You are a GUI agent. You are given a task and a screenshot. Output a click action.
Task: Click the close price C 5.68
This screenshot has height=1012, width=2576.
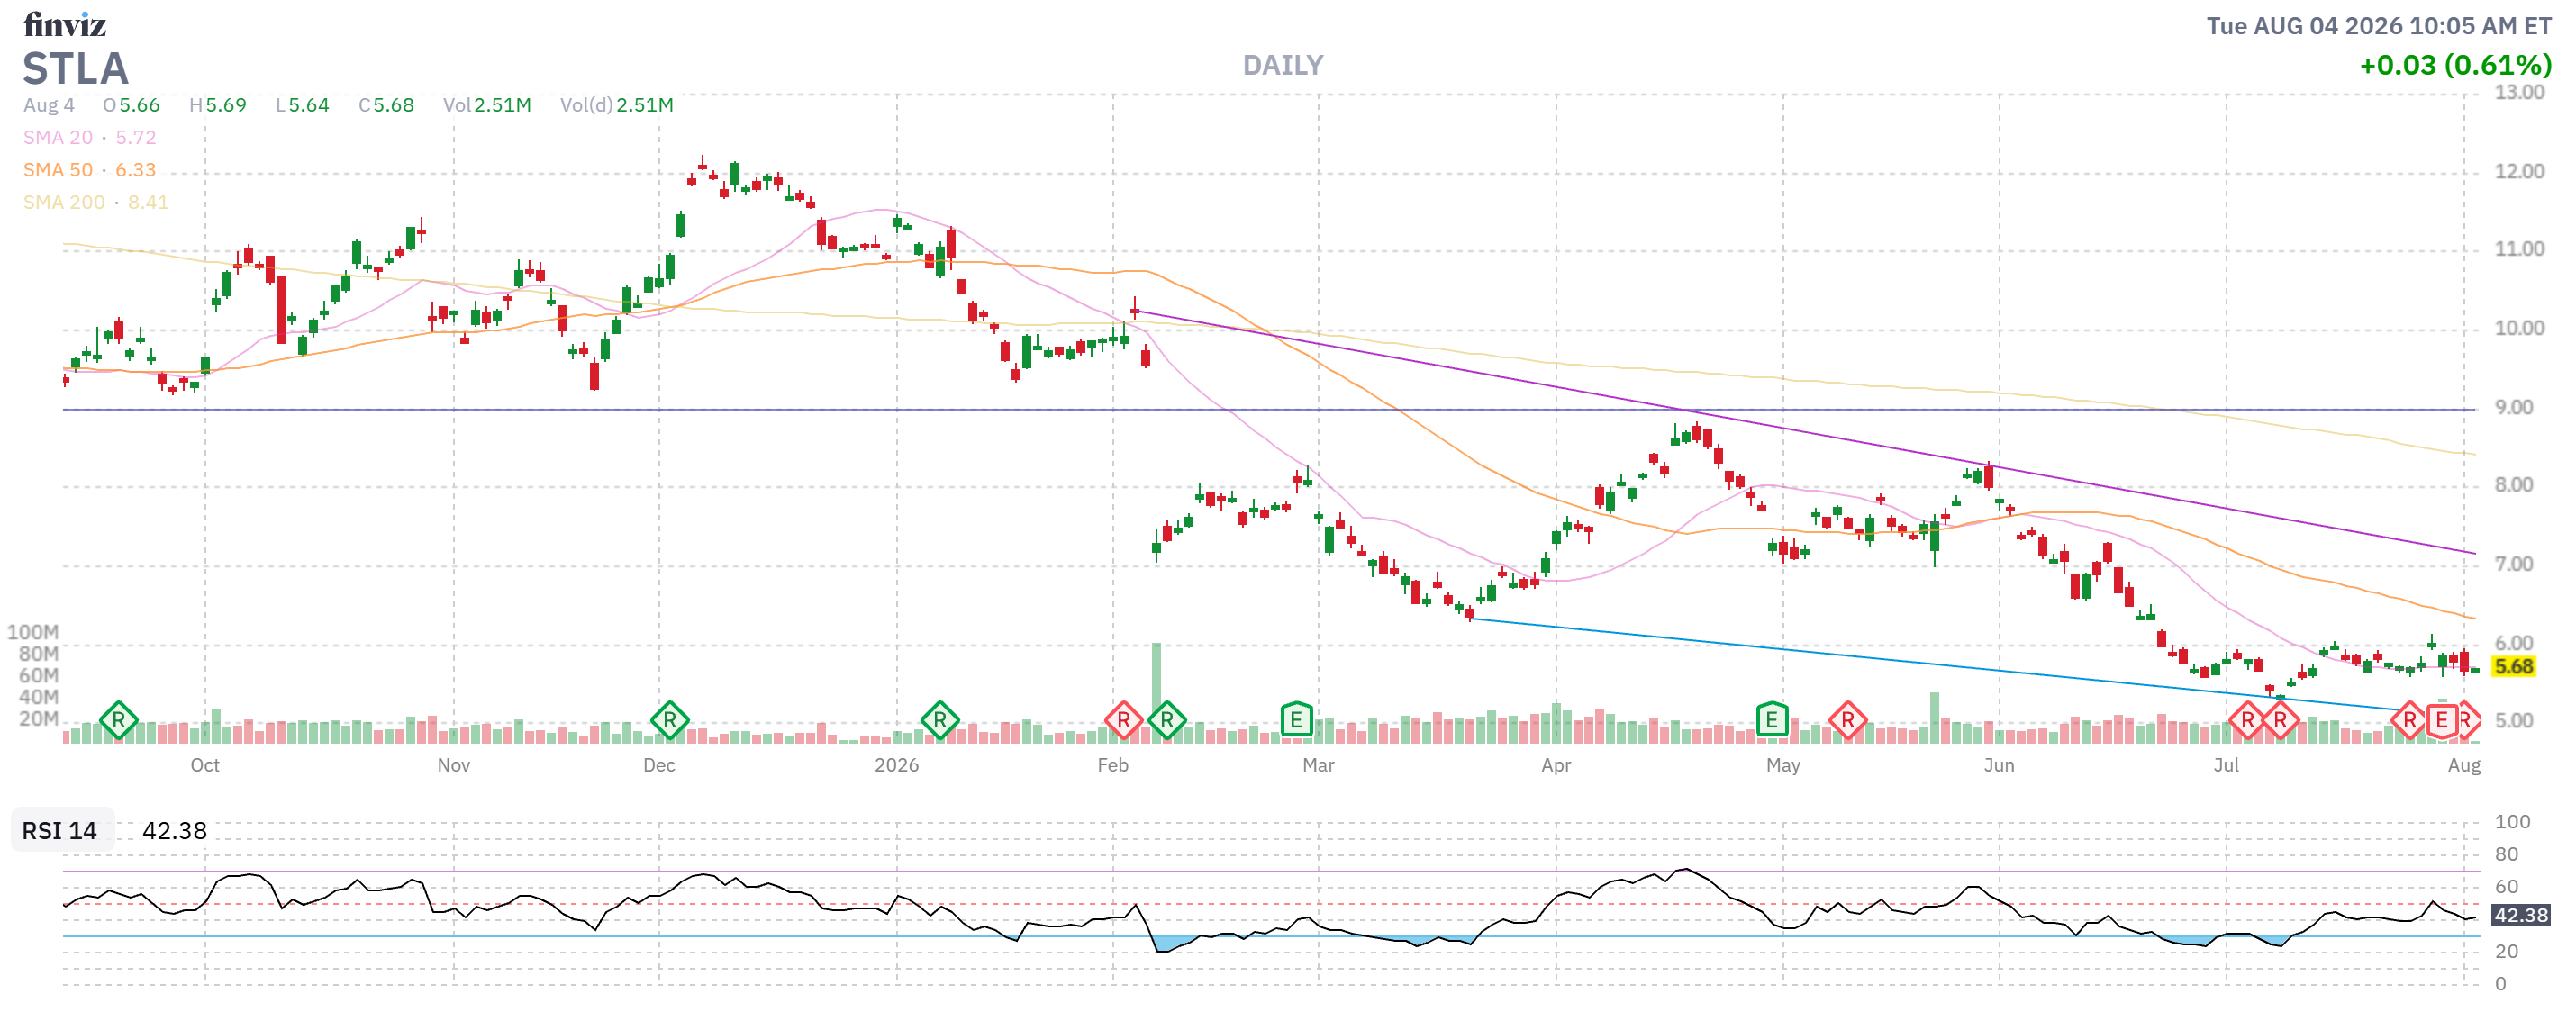[386, 105]
